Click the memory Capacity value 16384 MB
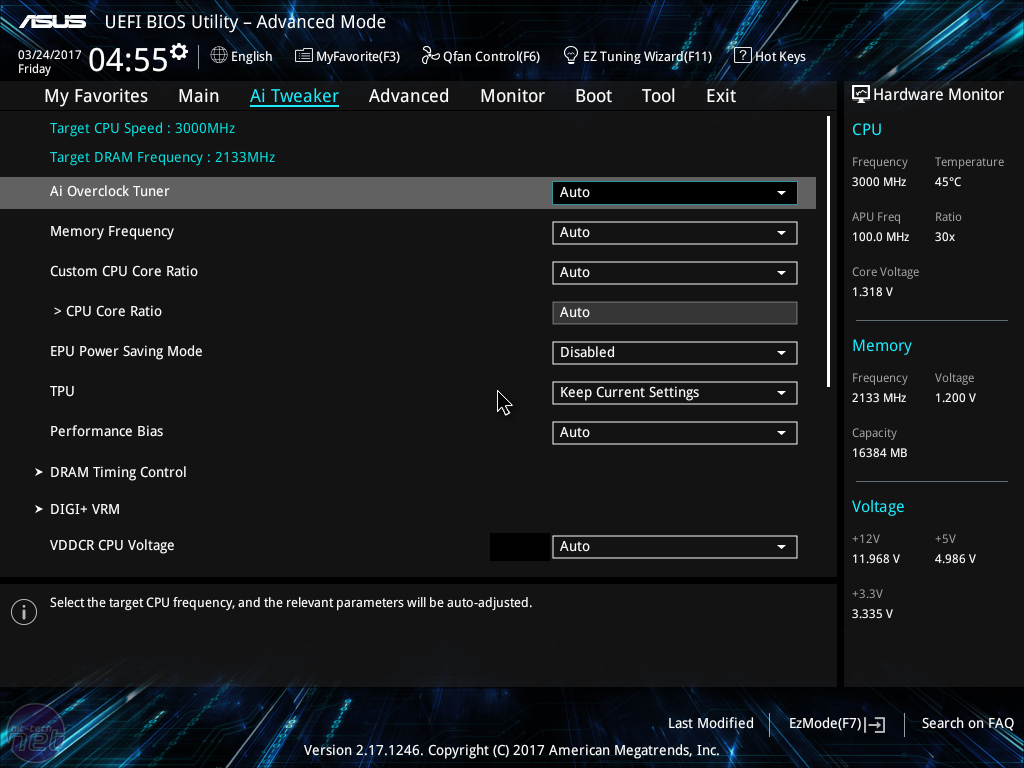The image size is (1024, 768). coord(879,453)
